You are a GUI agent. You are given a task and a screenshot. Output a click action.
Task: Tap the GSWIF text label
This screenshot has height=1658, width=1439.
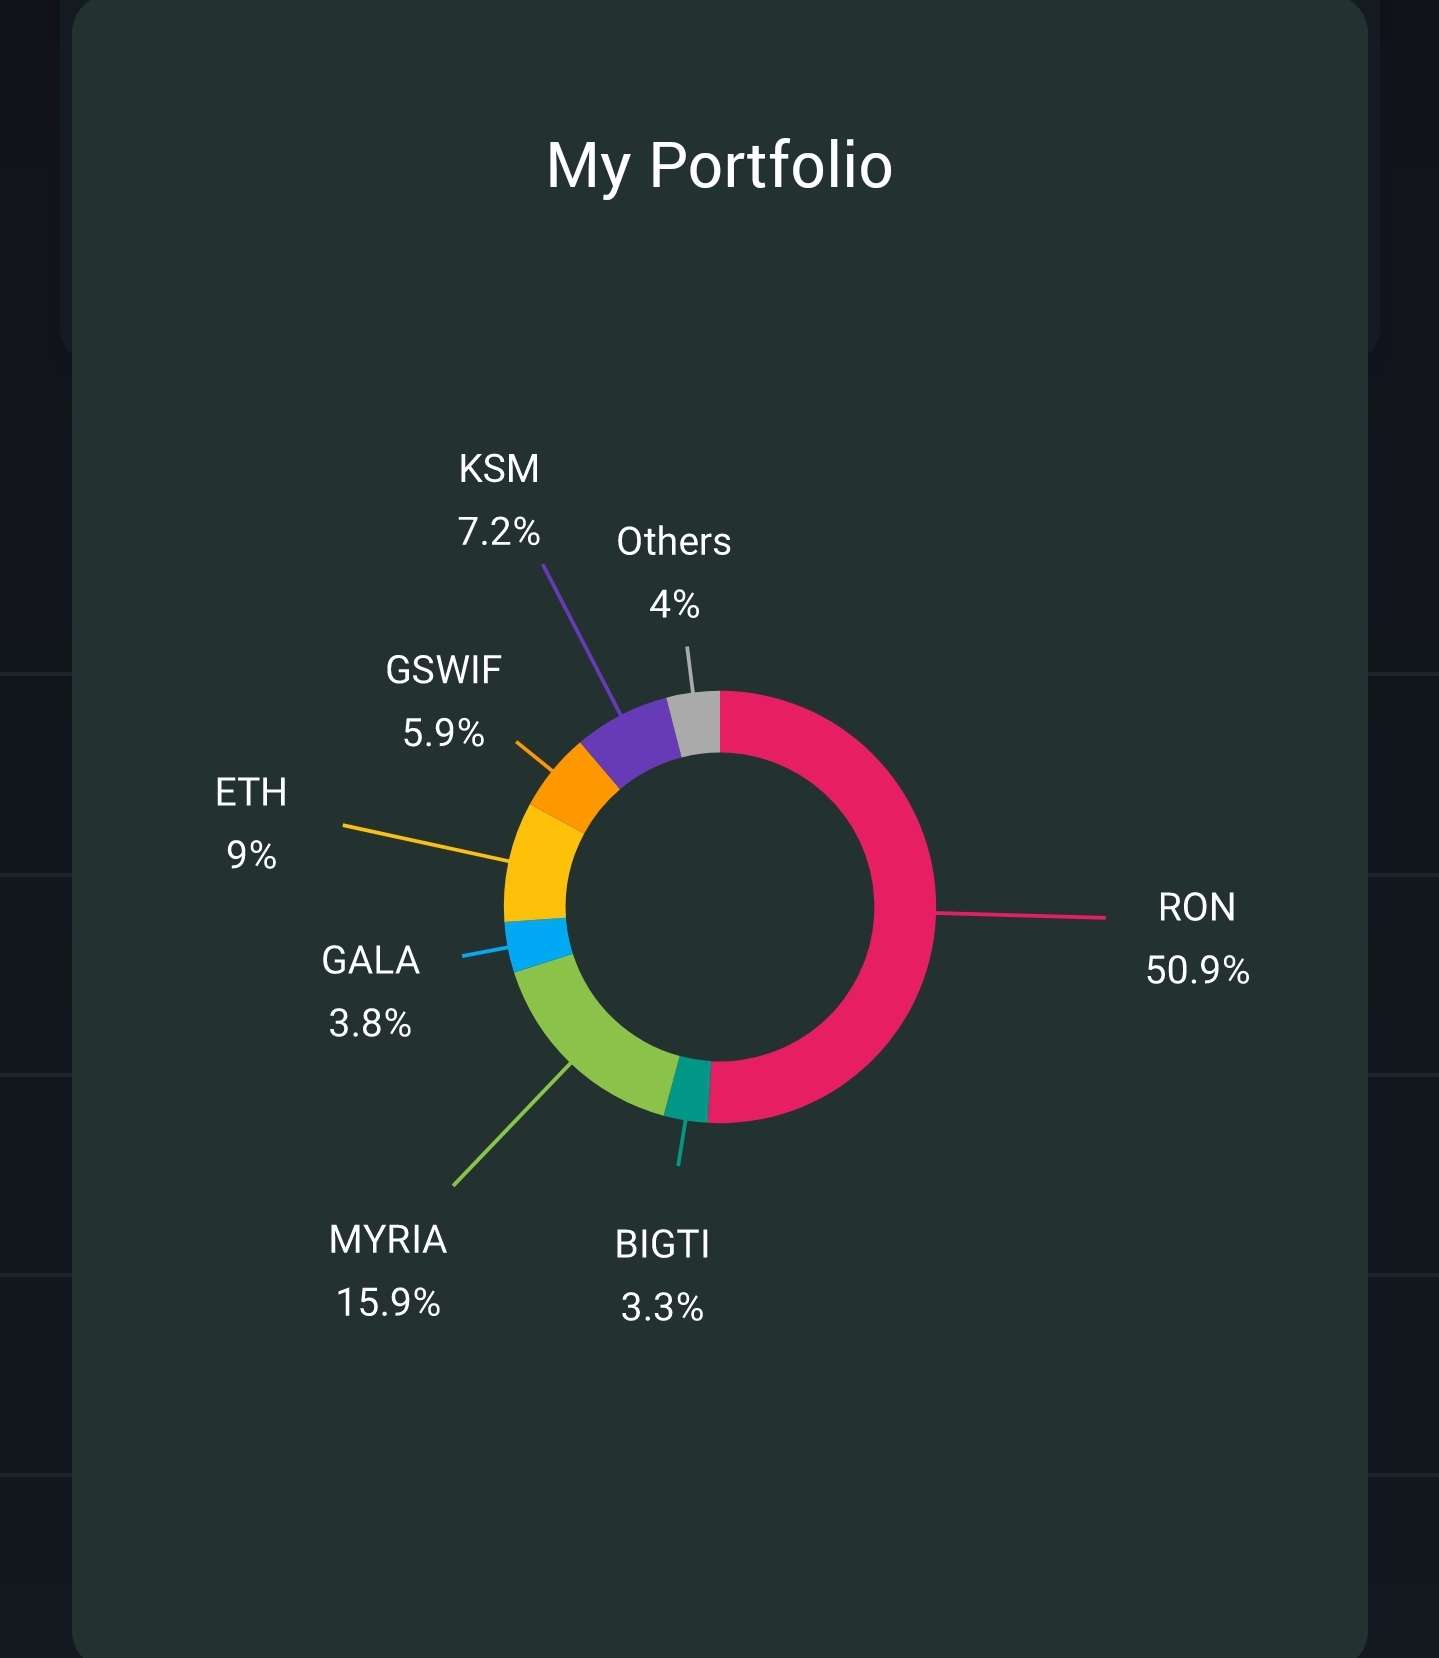(443, 670)
